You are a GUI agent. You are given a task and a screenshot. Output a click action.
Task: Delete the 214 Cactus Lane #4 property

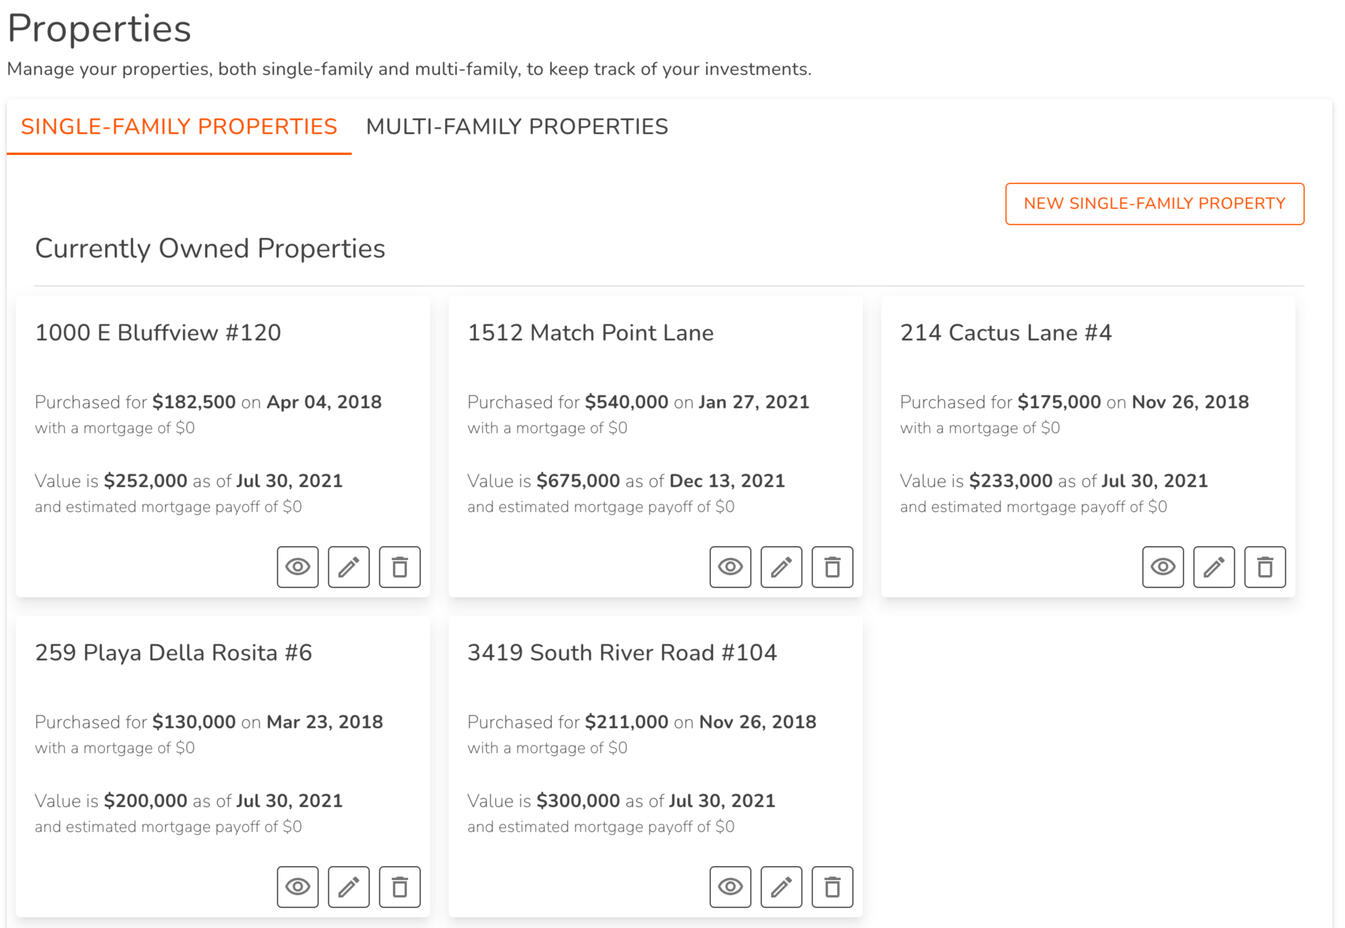coord(1265,567)
